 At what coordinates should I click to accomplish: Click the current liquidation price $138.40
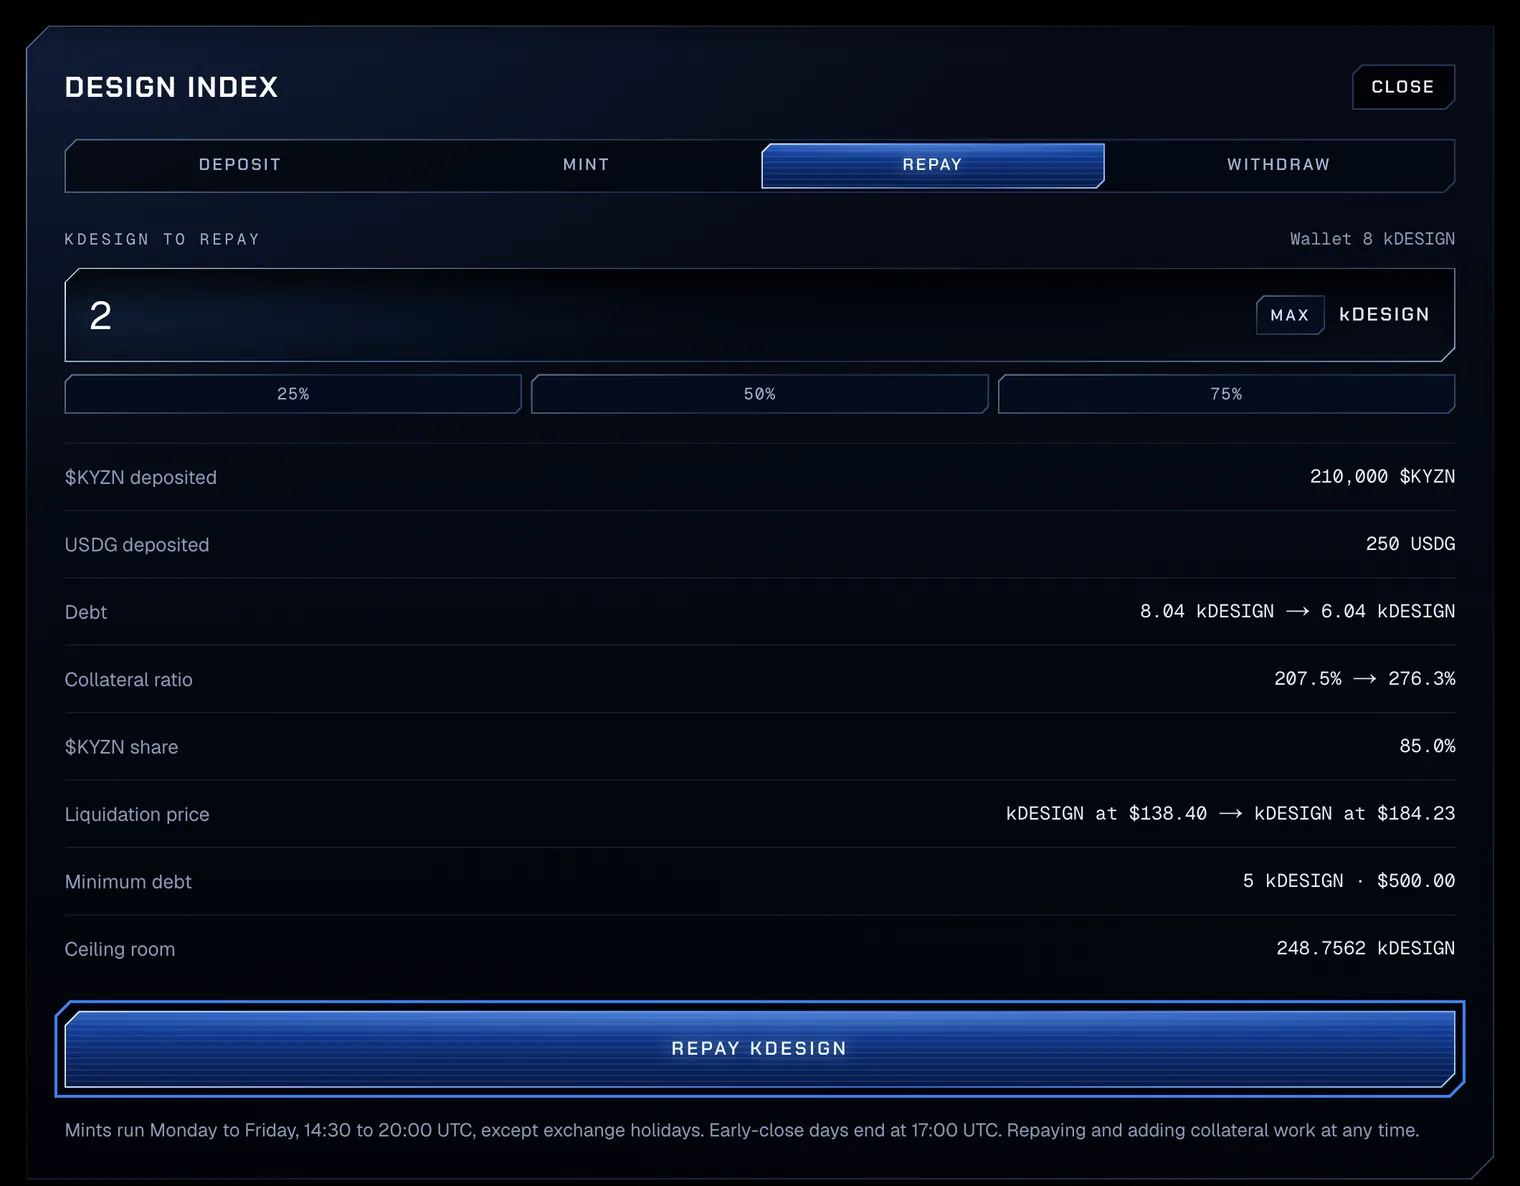1106,814
